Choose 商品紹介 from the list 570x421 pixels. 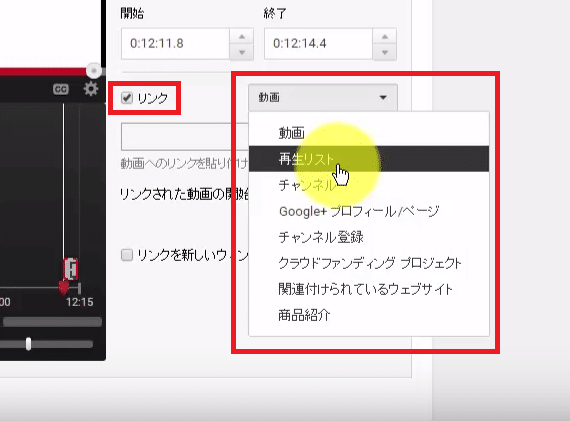[x=369, y=315]
